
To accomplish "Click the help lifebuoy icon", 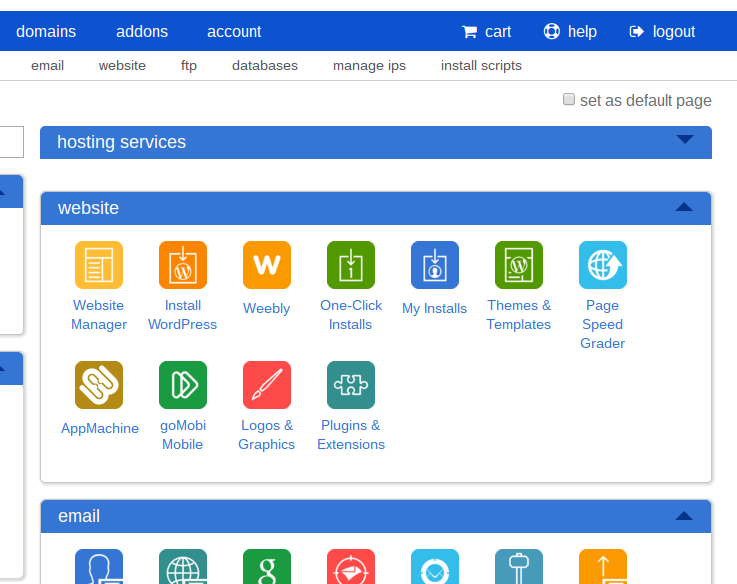I will (551, 31).
